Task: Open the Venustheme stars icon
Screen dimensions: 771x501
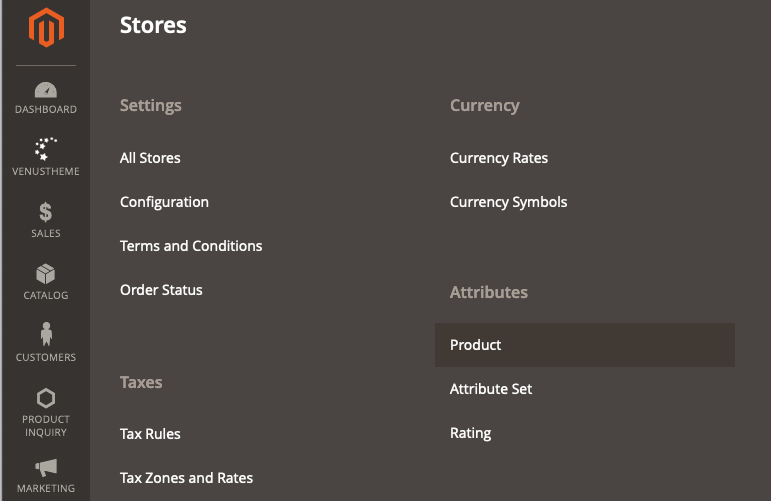Action: pos(46,149)
